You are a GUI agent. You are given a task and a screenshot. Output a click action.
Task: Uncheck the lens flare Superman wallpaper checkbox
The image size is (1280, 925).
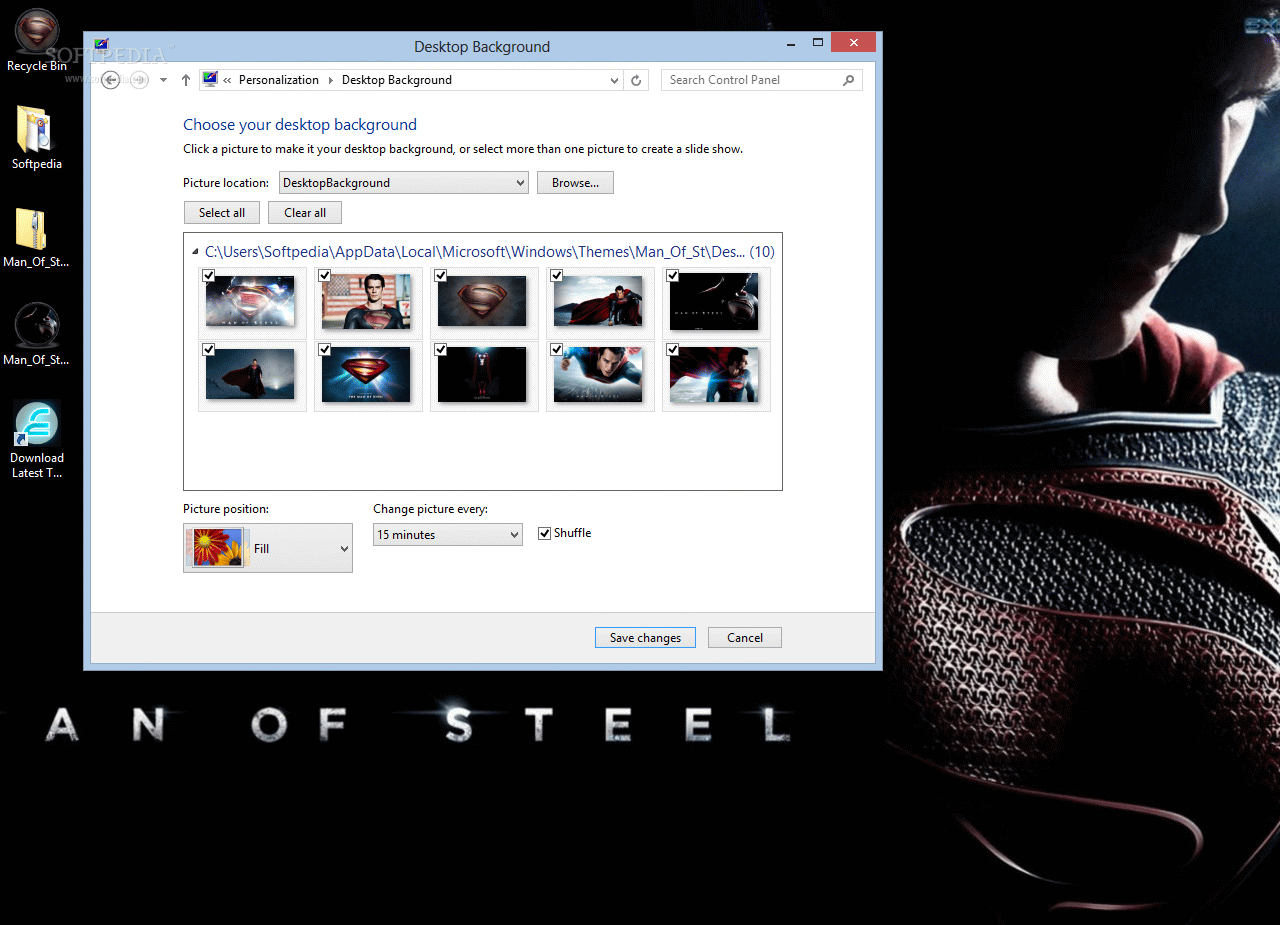(673, 349)
